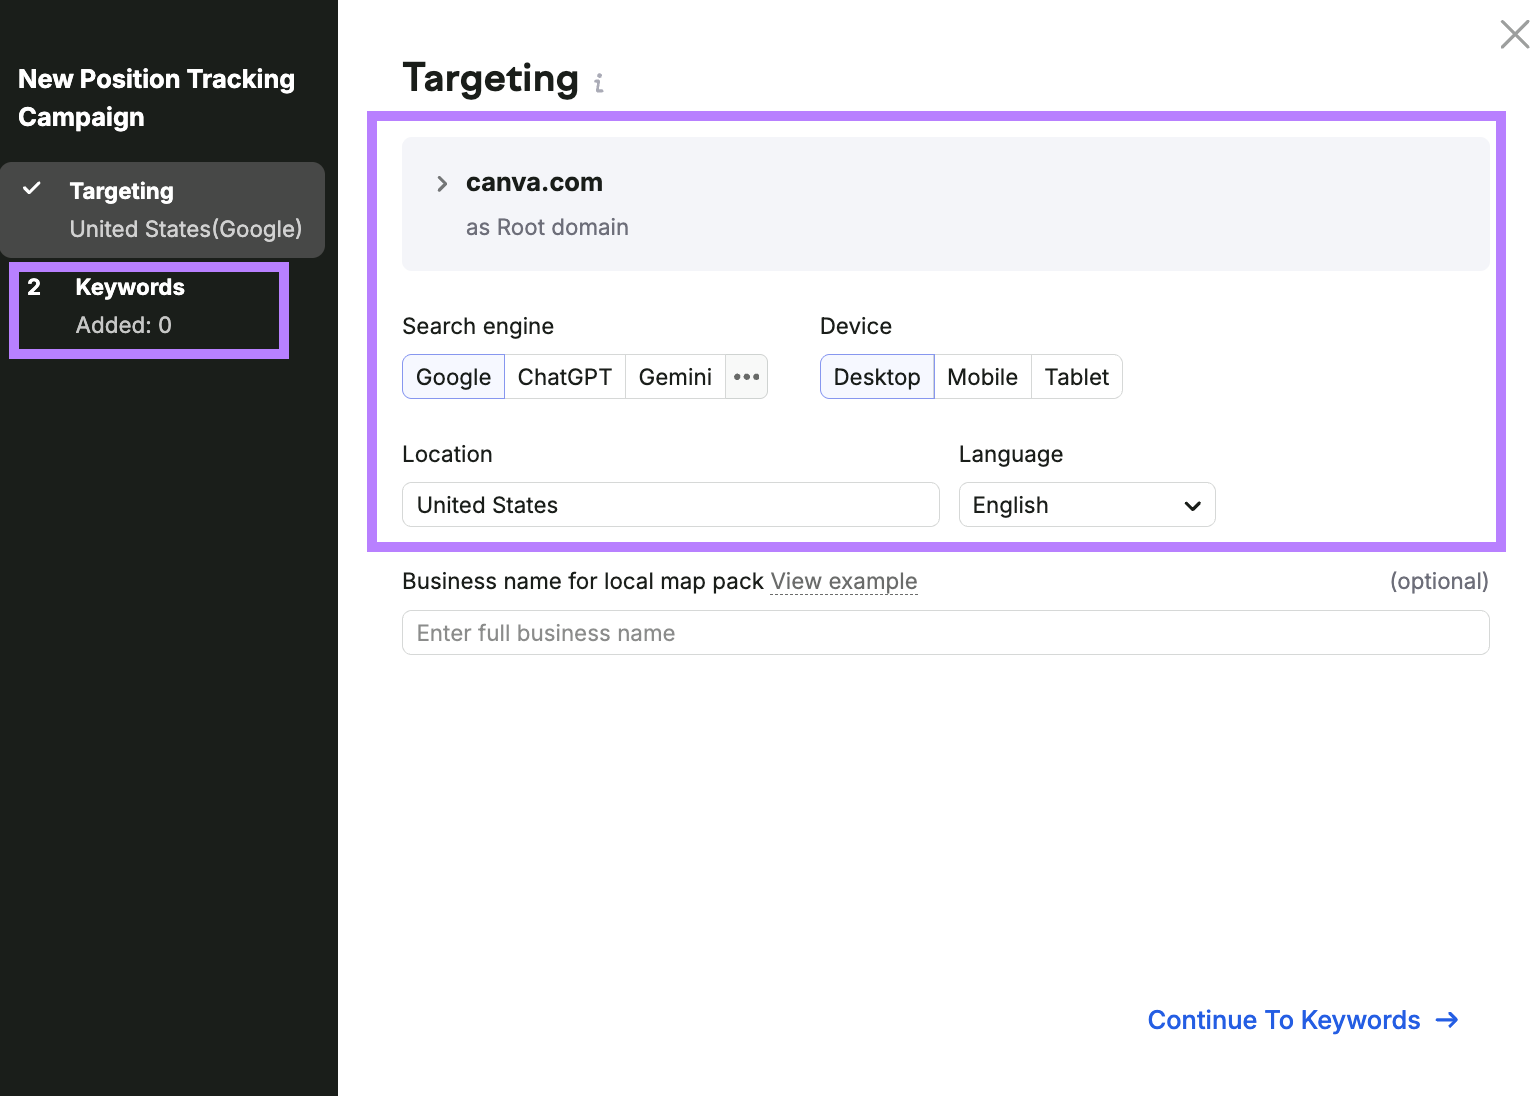Screen dimensions: 1538x1096
Task: Choose Tablet device
Action: [1077, 377]
